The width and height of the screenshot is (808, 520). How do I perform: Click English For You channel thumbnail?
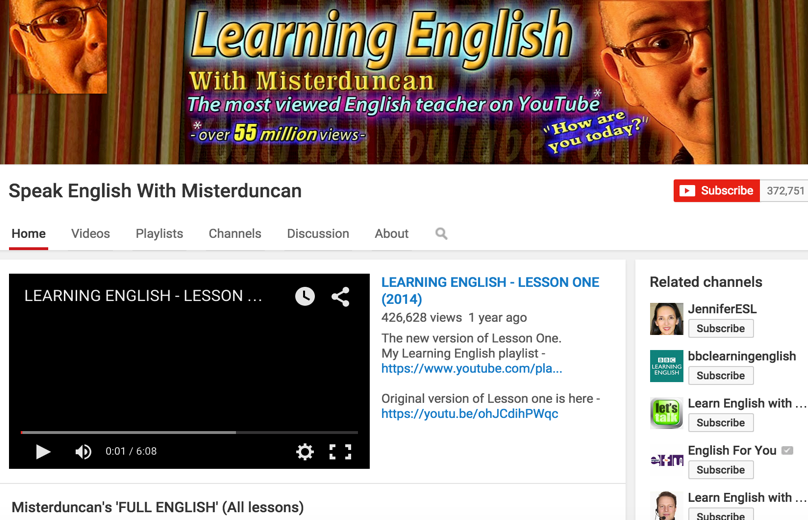(x=666, y=460)
